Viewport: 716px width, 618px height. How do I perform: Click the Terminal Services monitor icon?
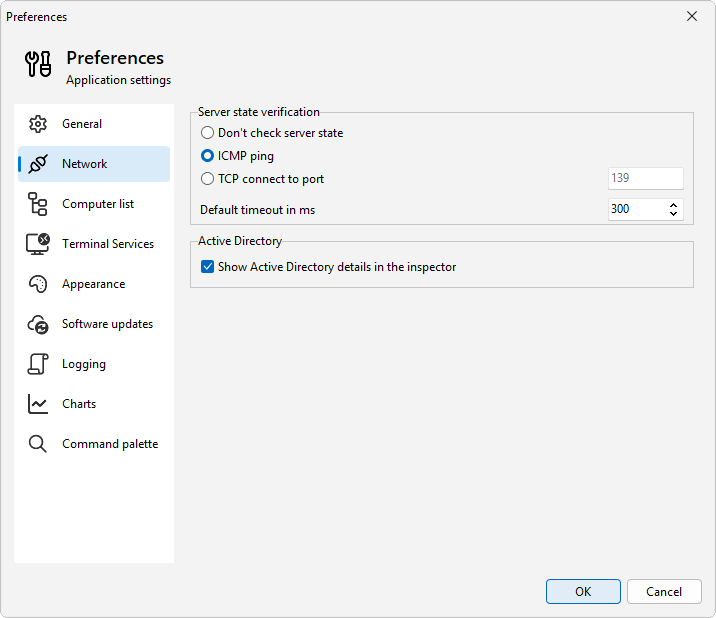coord(38,244)
